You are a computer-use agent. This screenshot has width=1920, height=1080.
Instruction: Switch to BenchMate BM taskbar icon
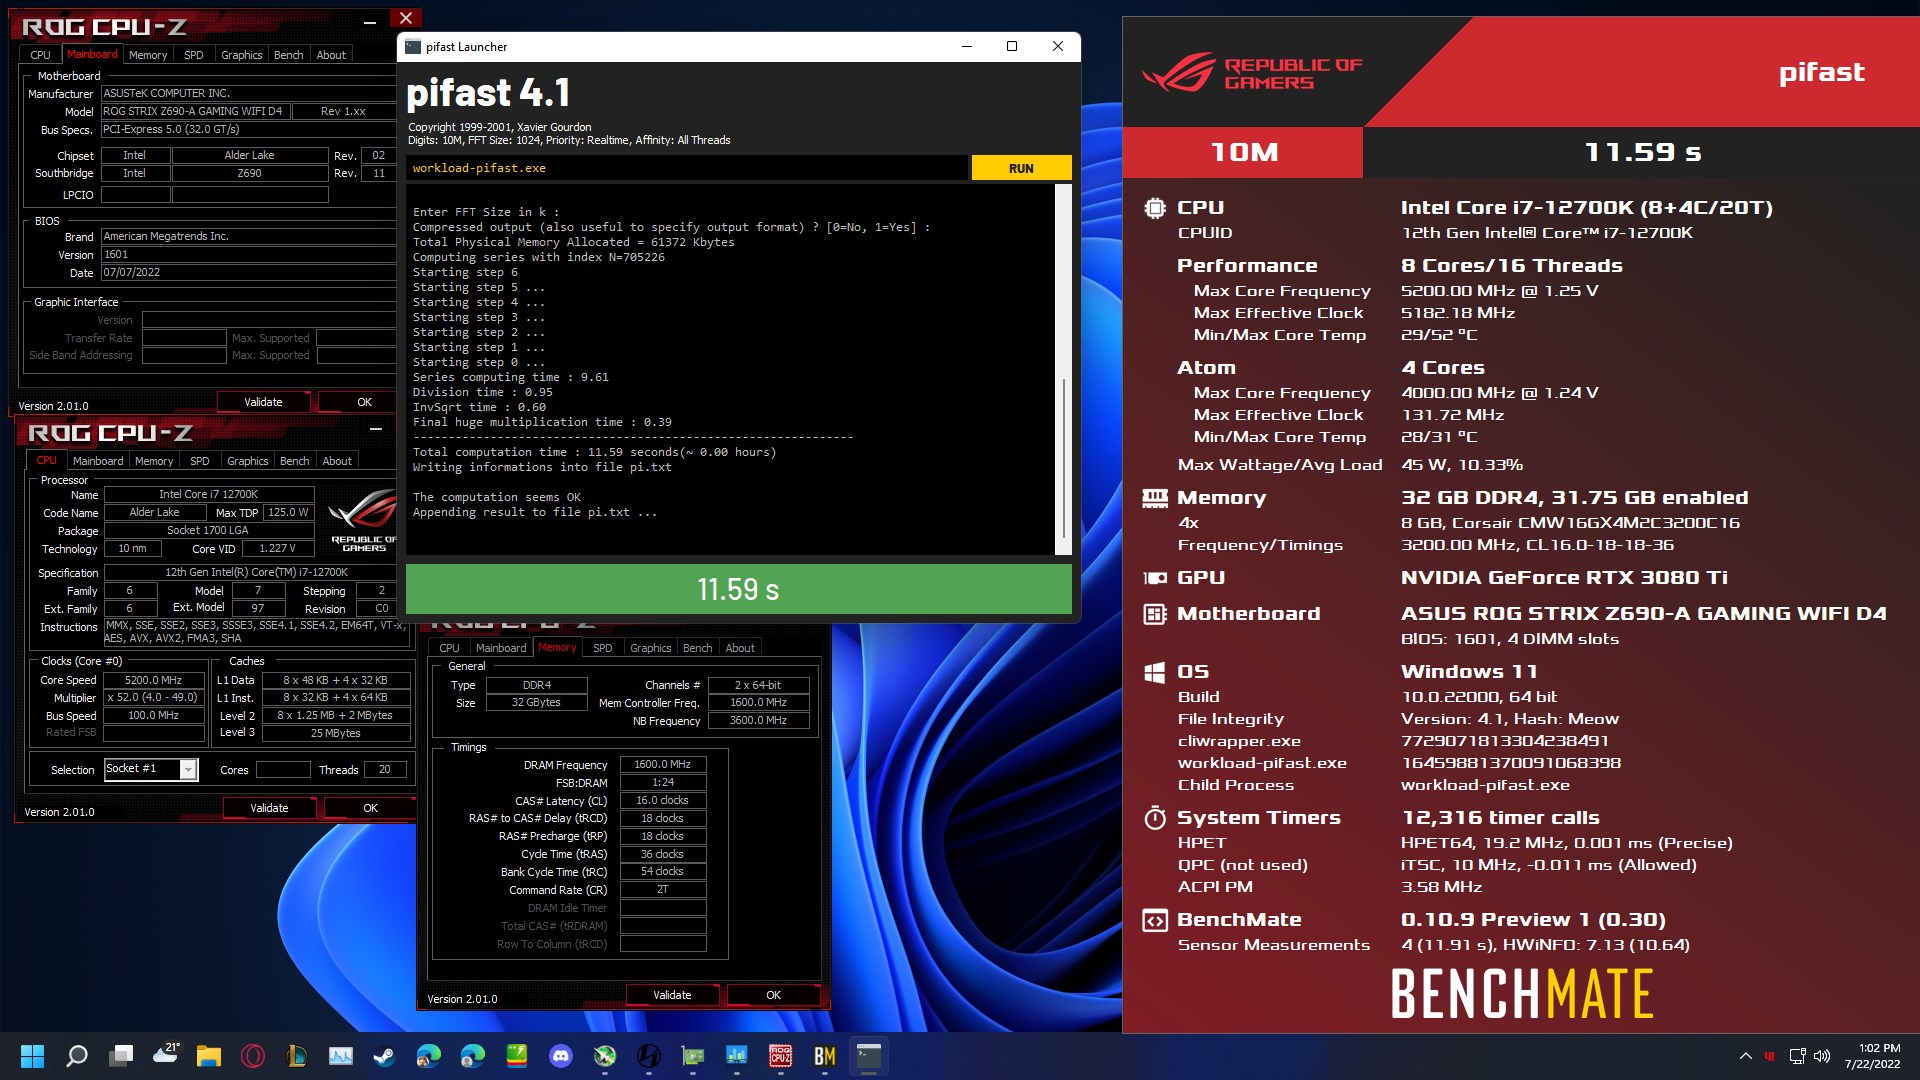pyautogui.click(x=825, y=1056)
